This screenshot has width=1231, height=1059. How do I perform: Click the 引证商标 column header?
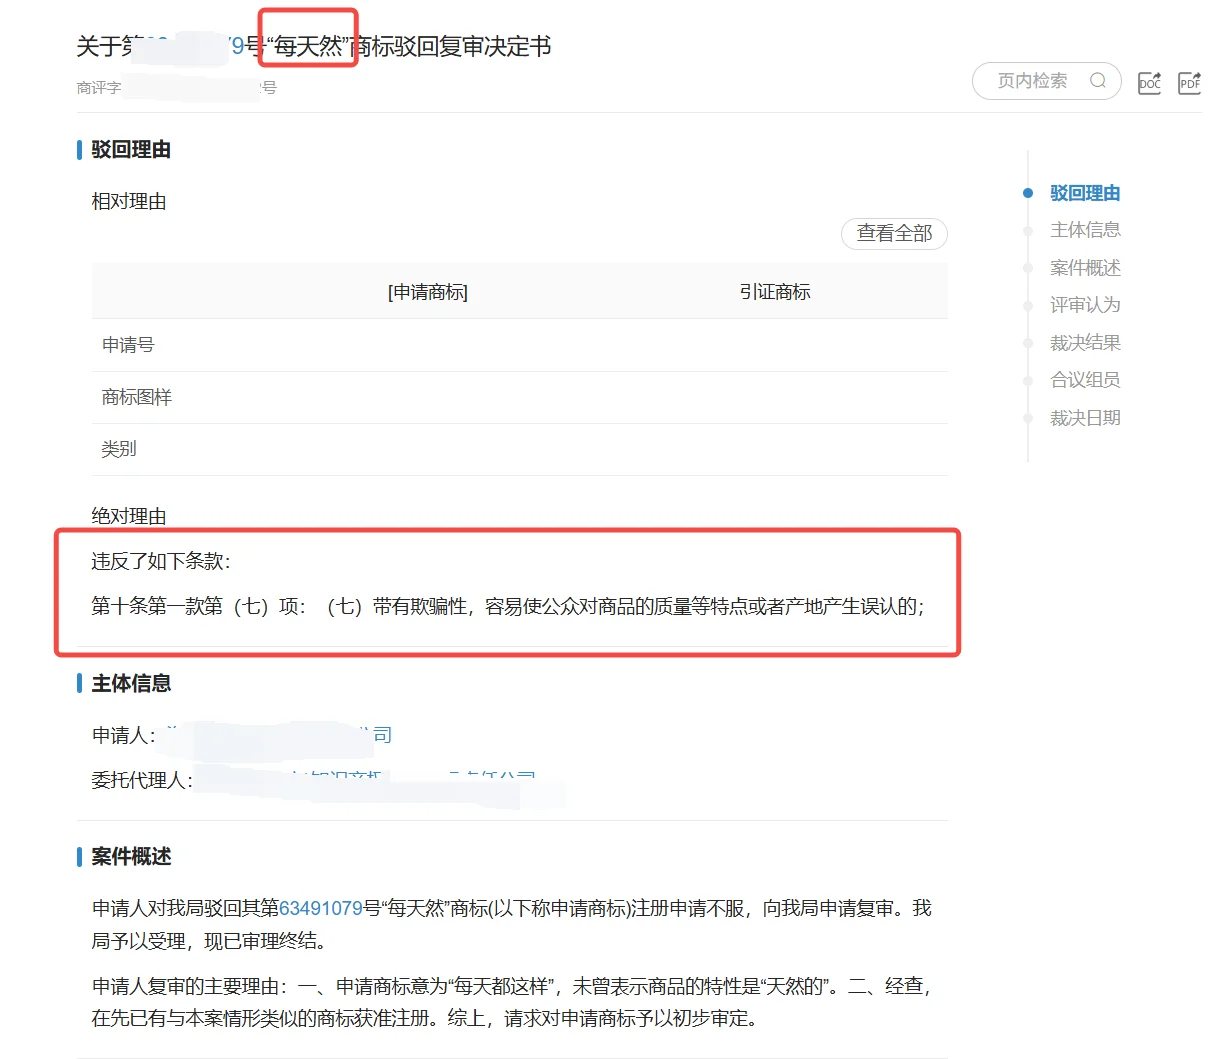pos(775,291)
